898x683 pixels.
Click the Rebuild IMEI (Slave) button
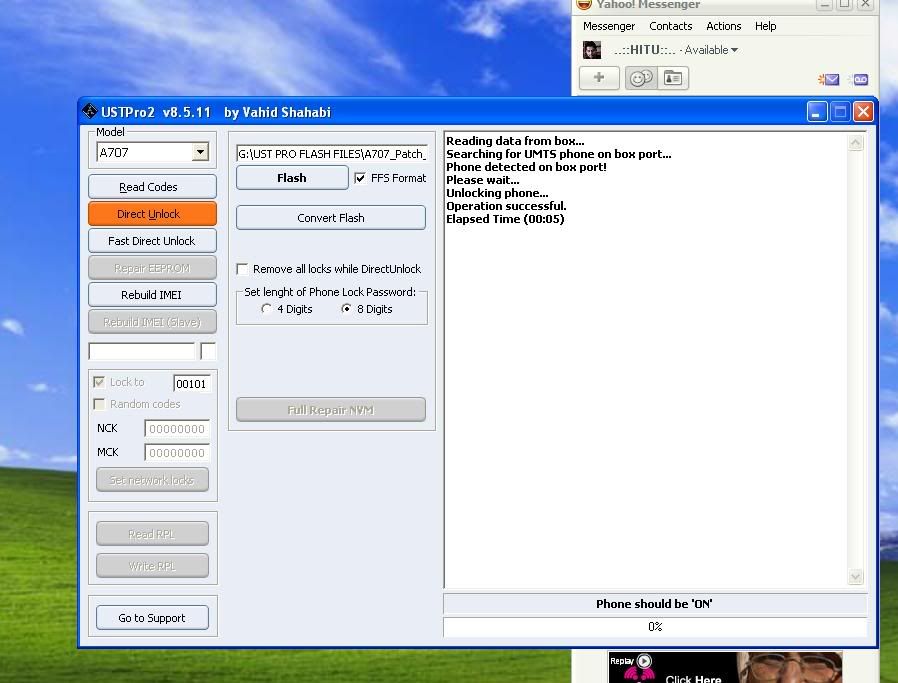point(152,322)
